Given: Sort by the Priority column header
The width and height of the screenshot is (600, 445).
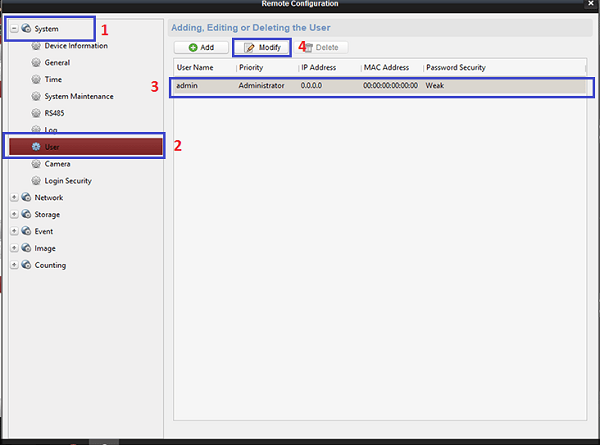Looking at the screenshot, I should tap(251, 68).
